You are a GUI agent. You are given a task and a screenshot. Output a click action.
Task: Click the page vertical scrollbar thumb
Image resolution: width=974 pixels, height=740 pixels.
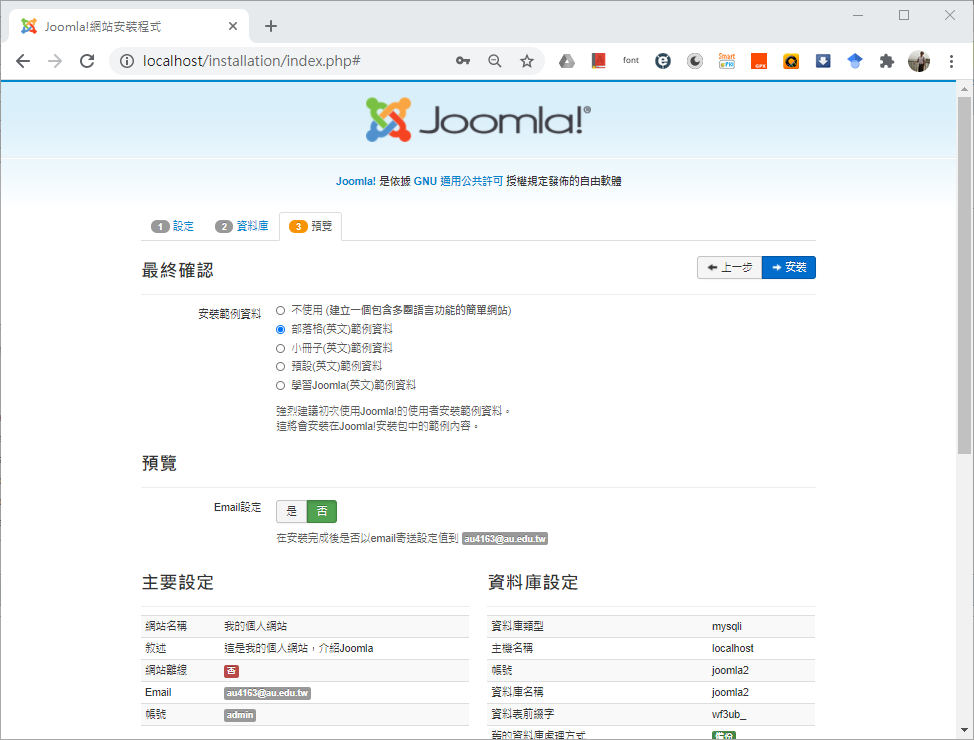[964, 275]
